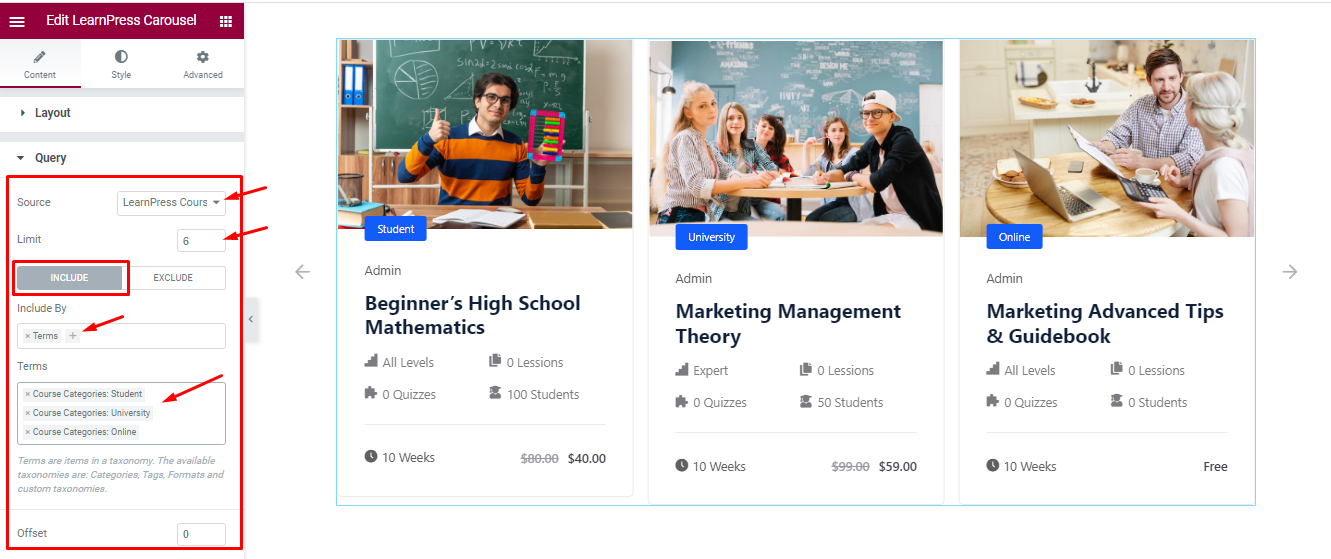The height and width of the screenshot is (559, 1331).
Task: Open the widgets grid panel icon
Action: (x=225, y=20)
